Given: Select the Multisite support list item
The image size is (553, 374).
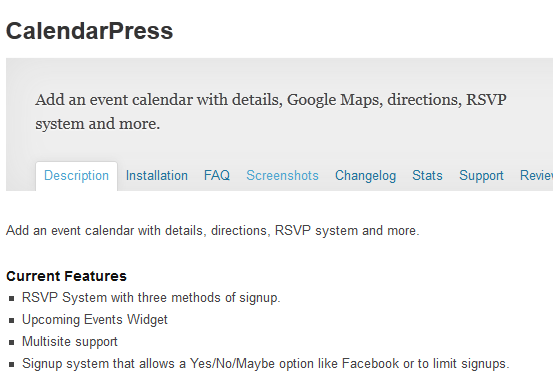Looking at the screenshot, I should (x=69, y=342).
